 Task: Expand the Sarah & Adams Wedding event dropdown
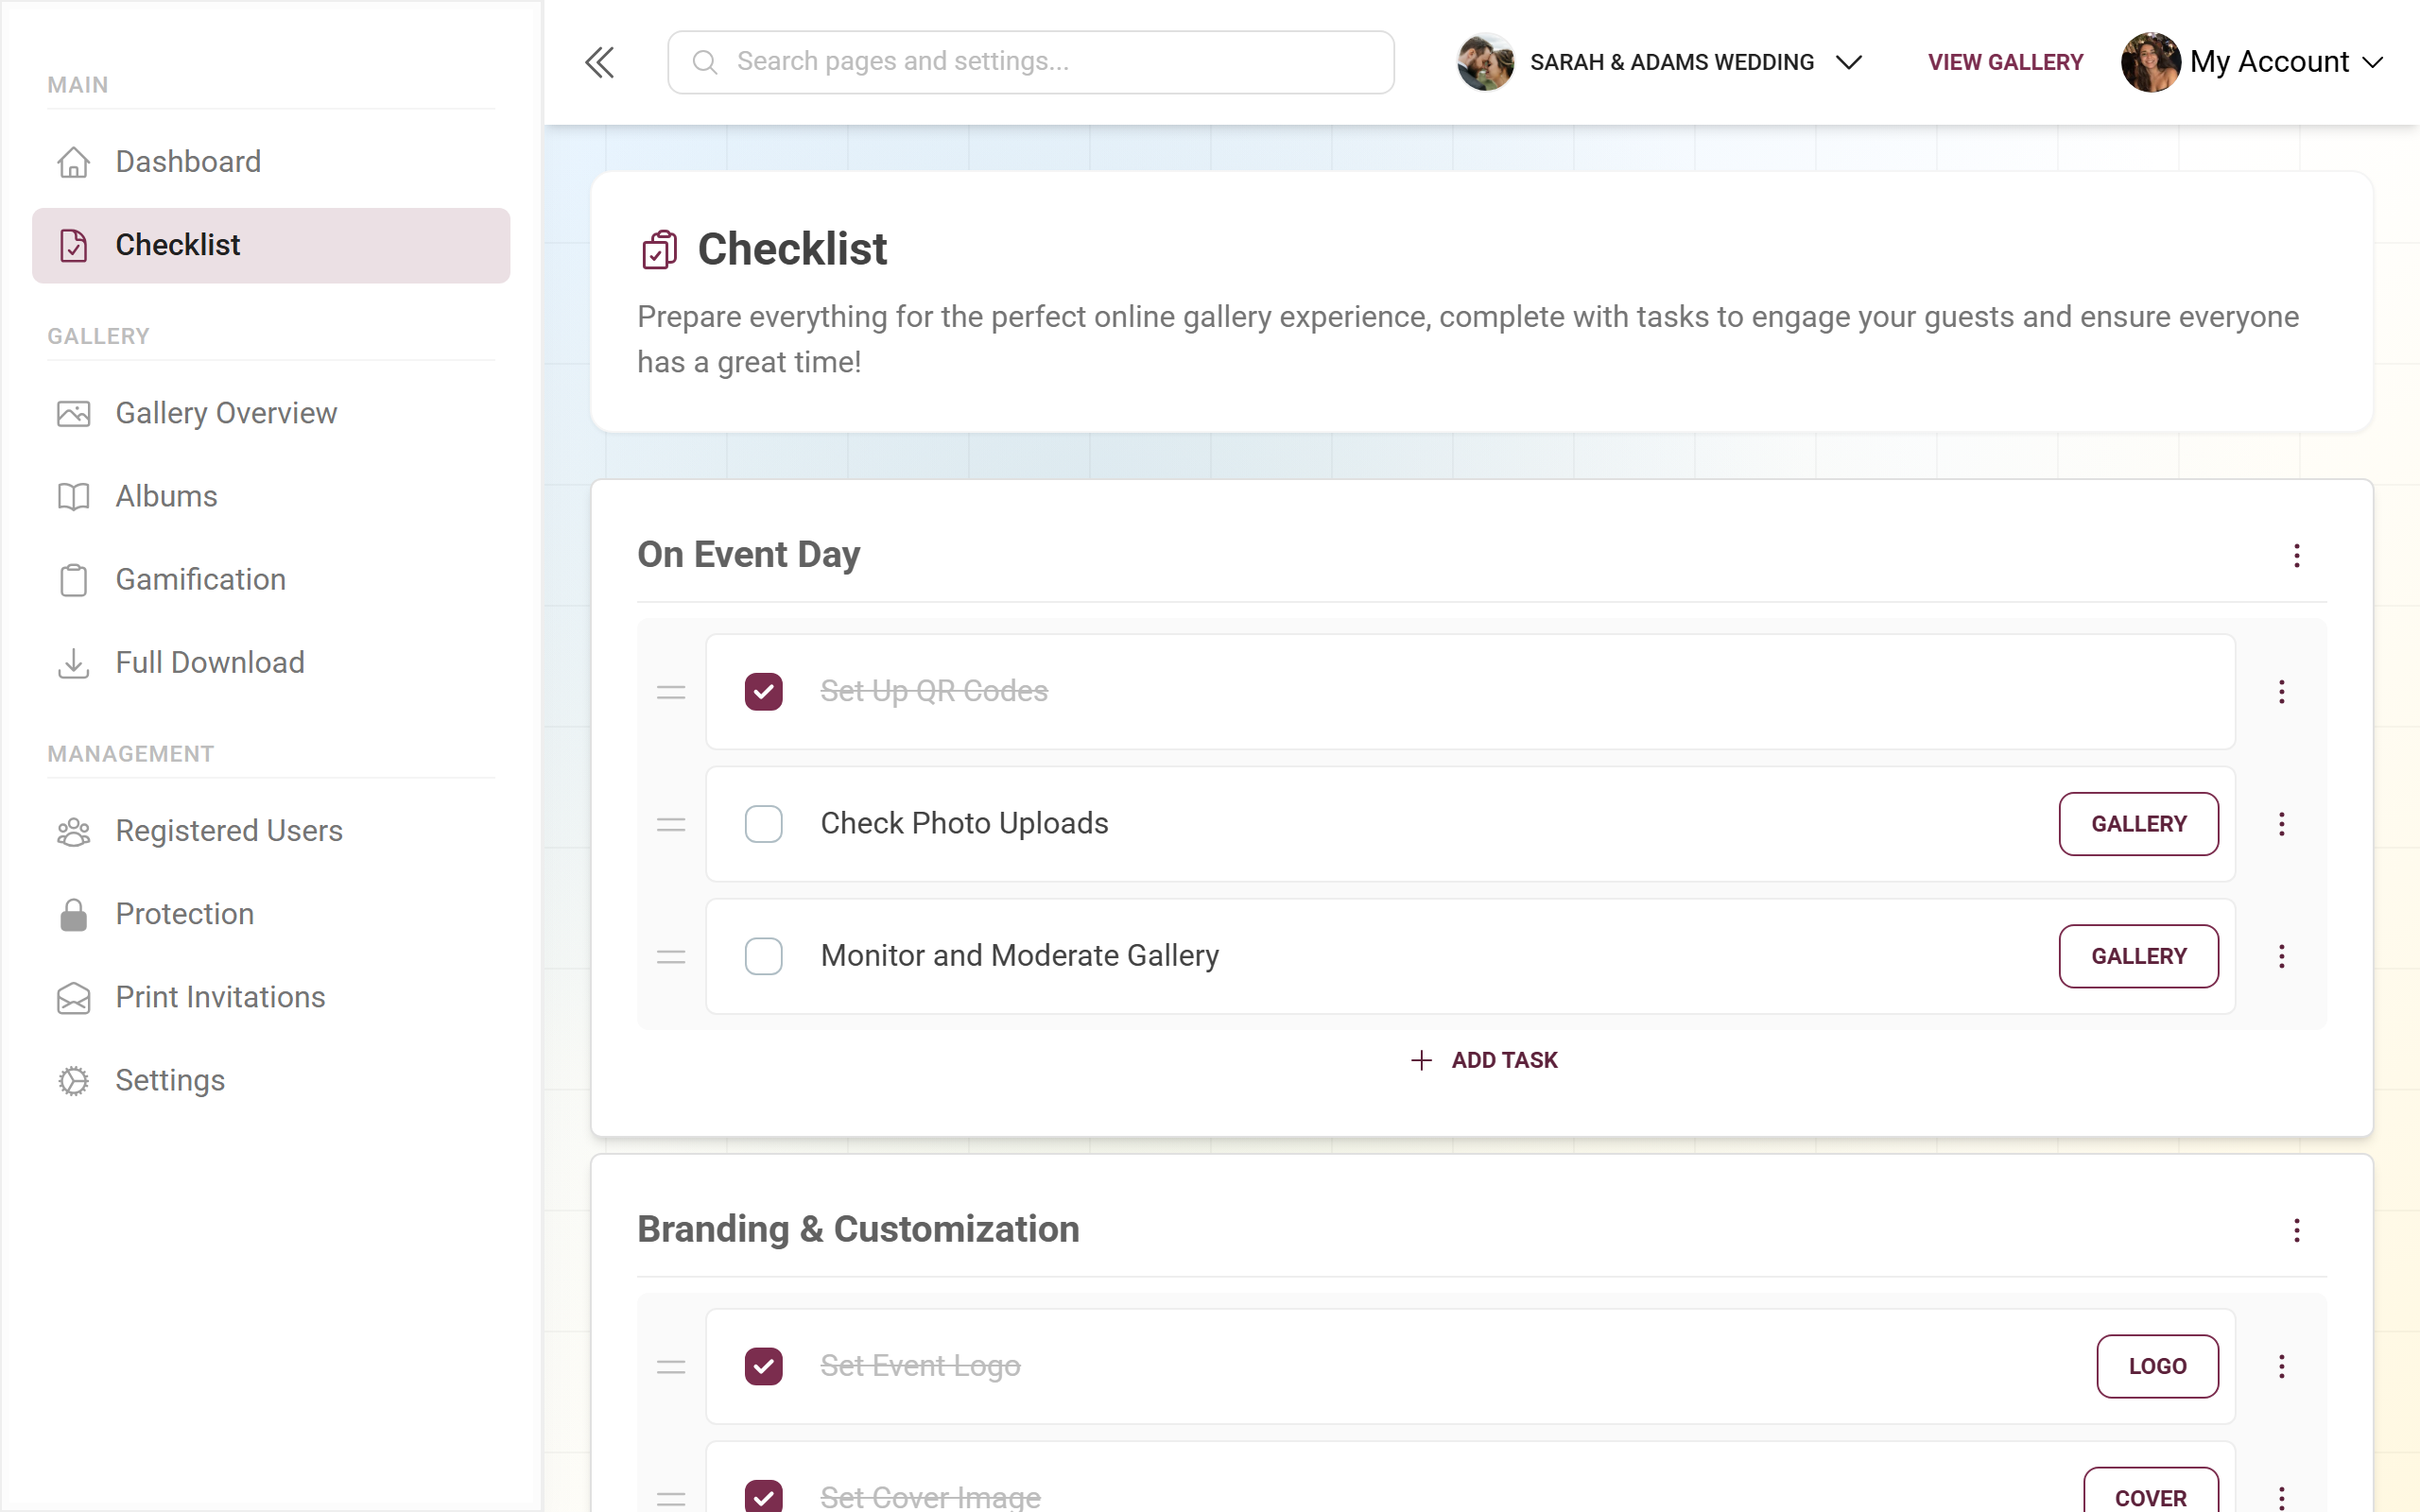(x=1849, y=62)
